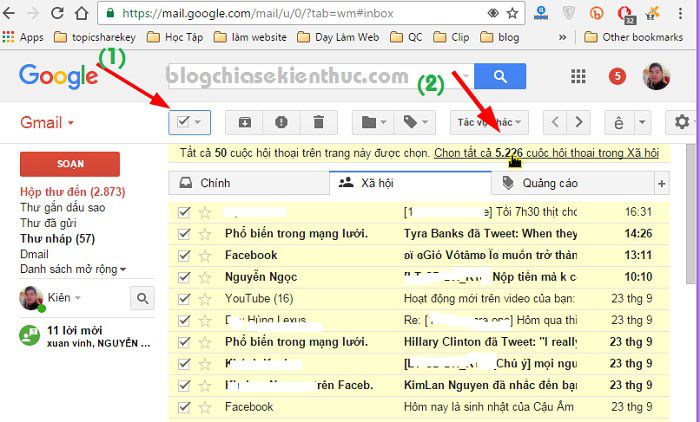Open the Apps shortcut in bookmarks bar
The height and width of the screenshot is (422, 700).
coord(23,37)
